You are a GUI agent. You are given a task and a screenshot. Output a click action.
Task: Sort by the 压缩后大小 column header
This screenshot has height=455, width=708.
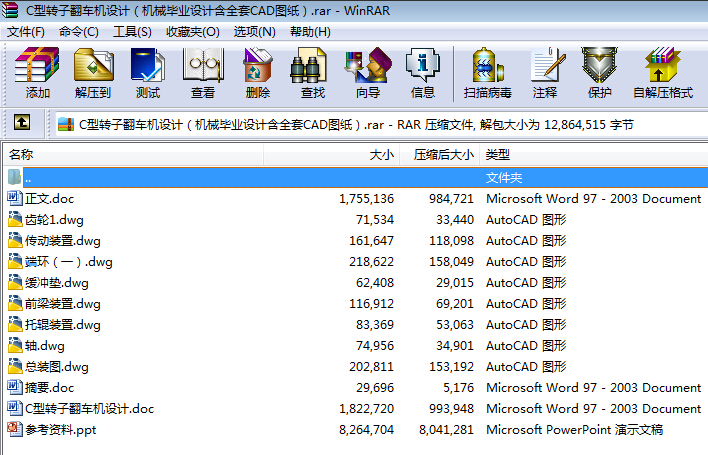[440, 155]
